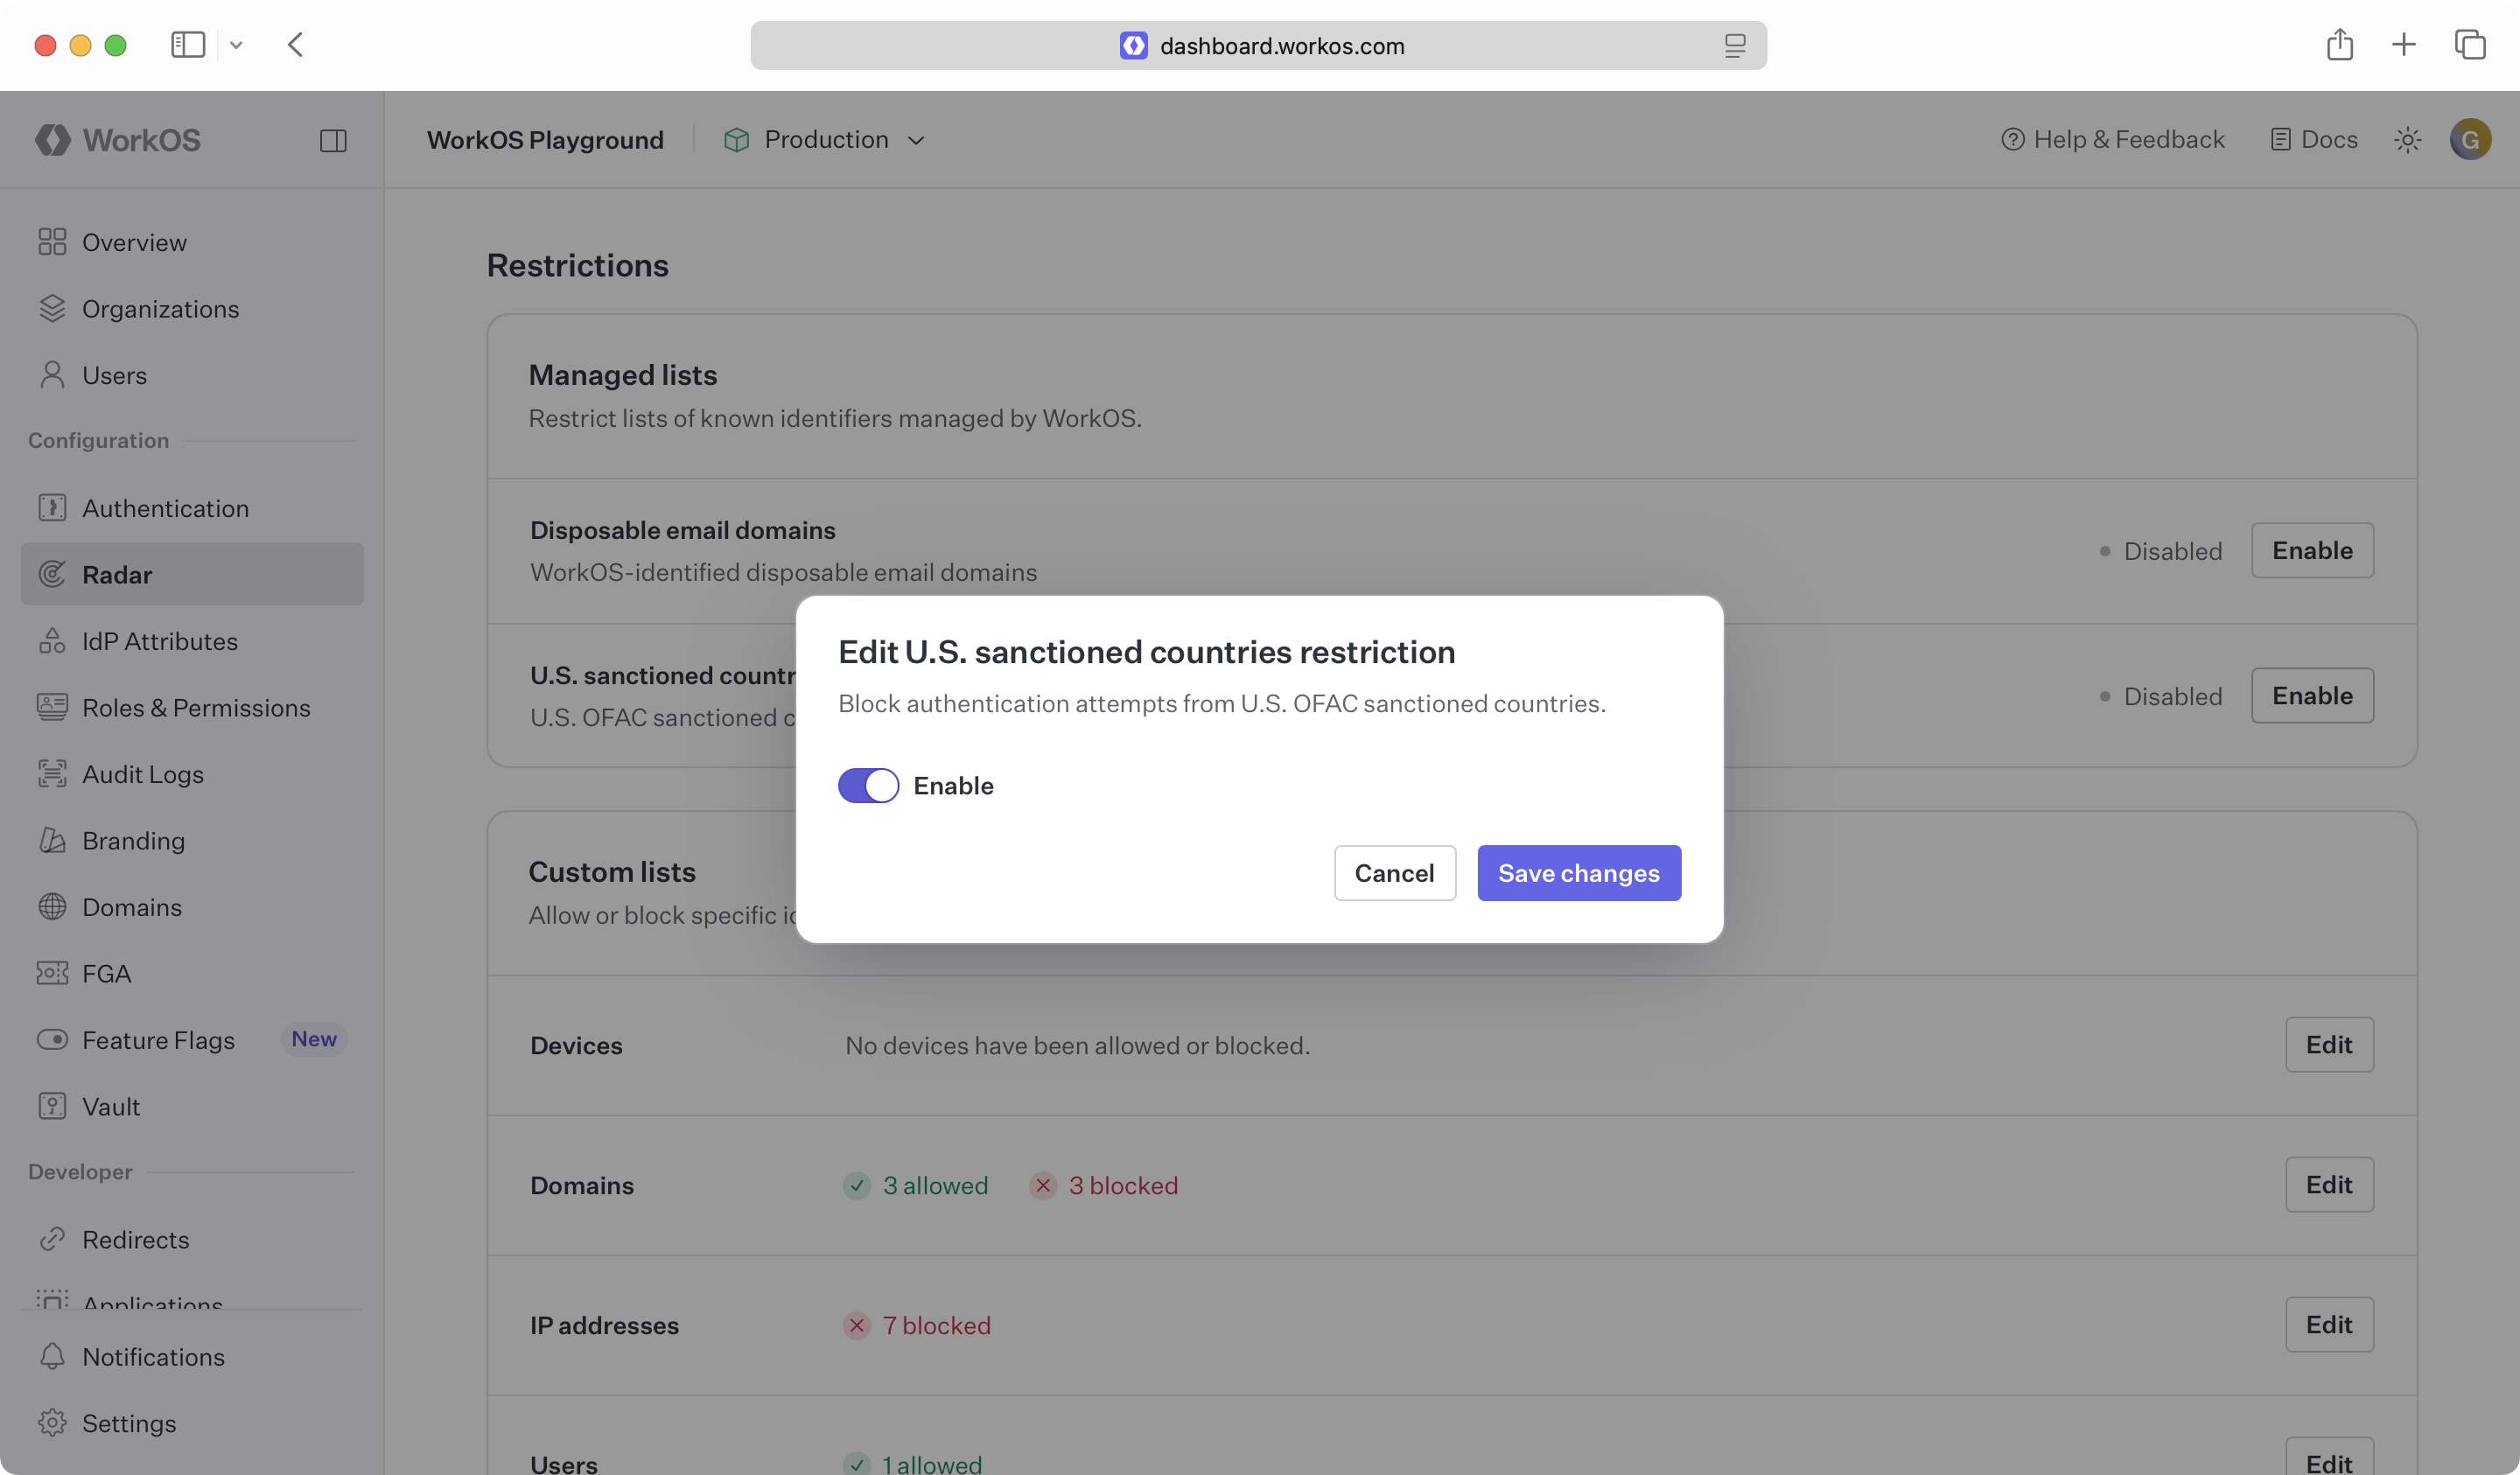Collapse the WorkOS sidebar panel icon
Image resolution: width=2520 pixels, height=1475 pixels.
pyautogui.click(x=333, y=141)
